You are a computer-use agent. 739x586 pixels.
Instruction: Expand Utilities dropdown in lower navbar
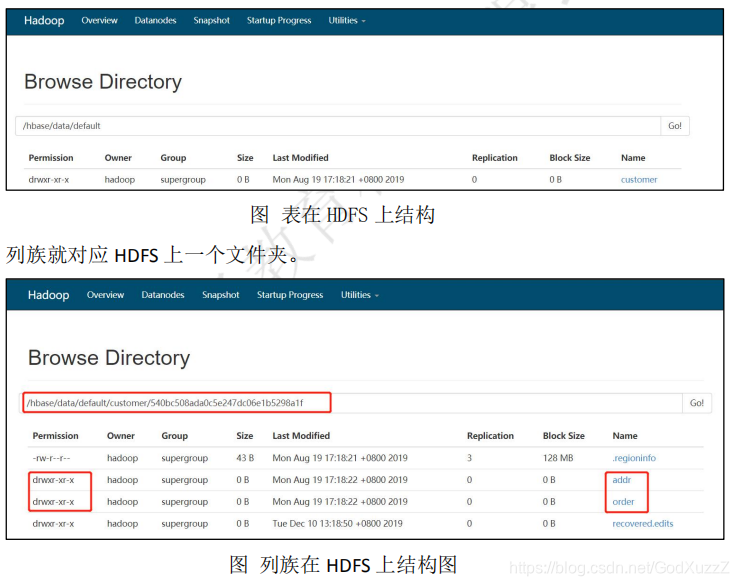coord(360,295)
